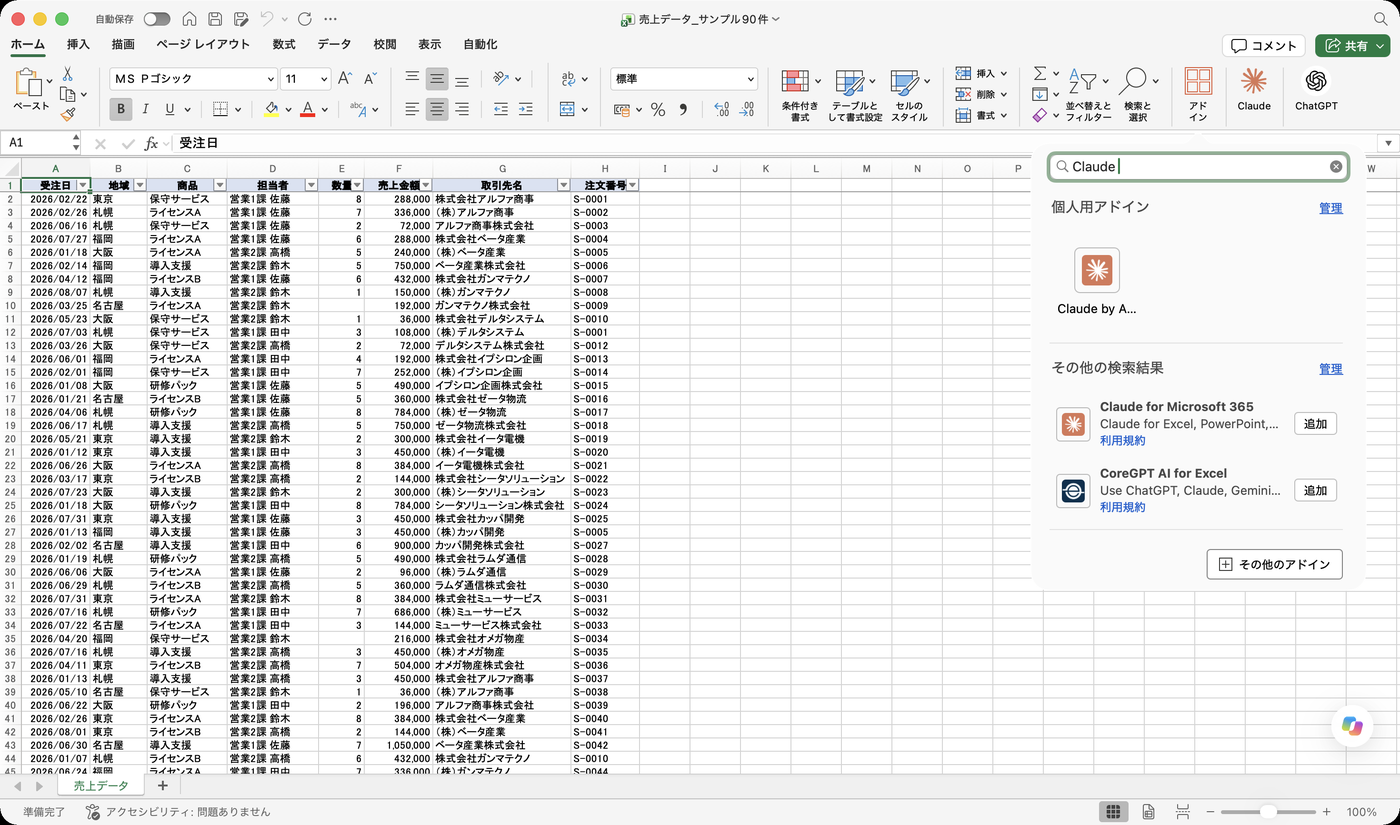Click the eraser clear icon
1400x825 pixels.
1039,115
